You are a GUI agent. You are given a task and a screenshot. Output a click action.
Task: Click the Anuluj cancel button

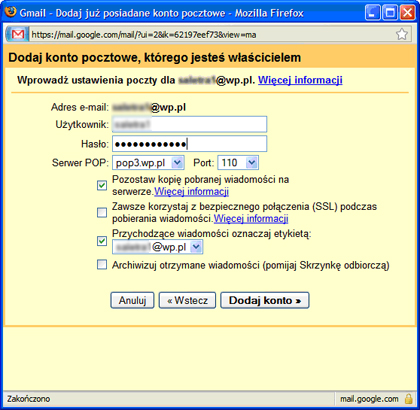pos(132,300)
